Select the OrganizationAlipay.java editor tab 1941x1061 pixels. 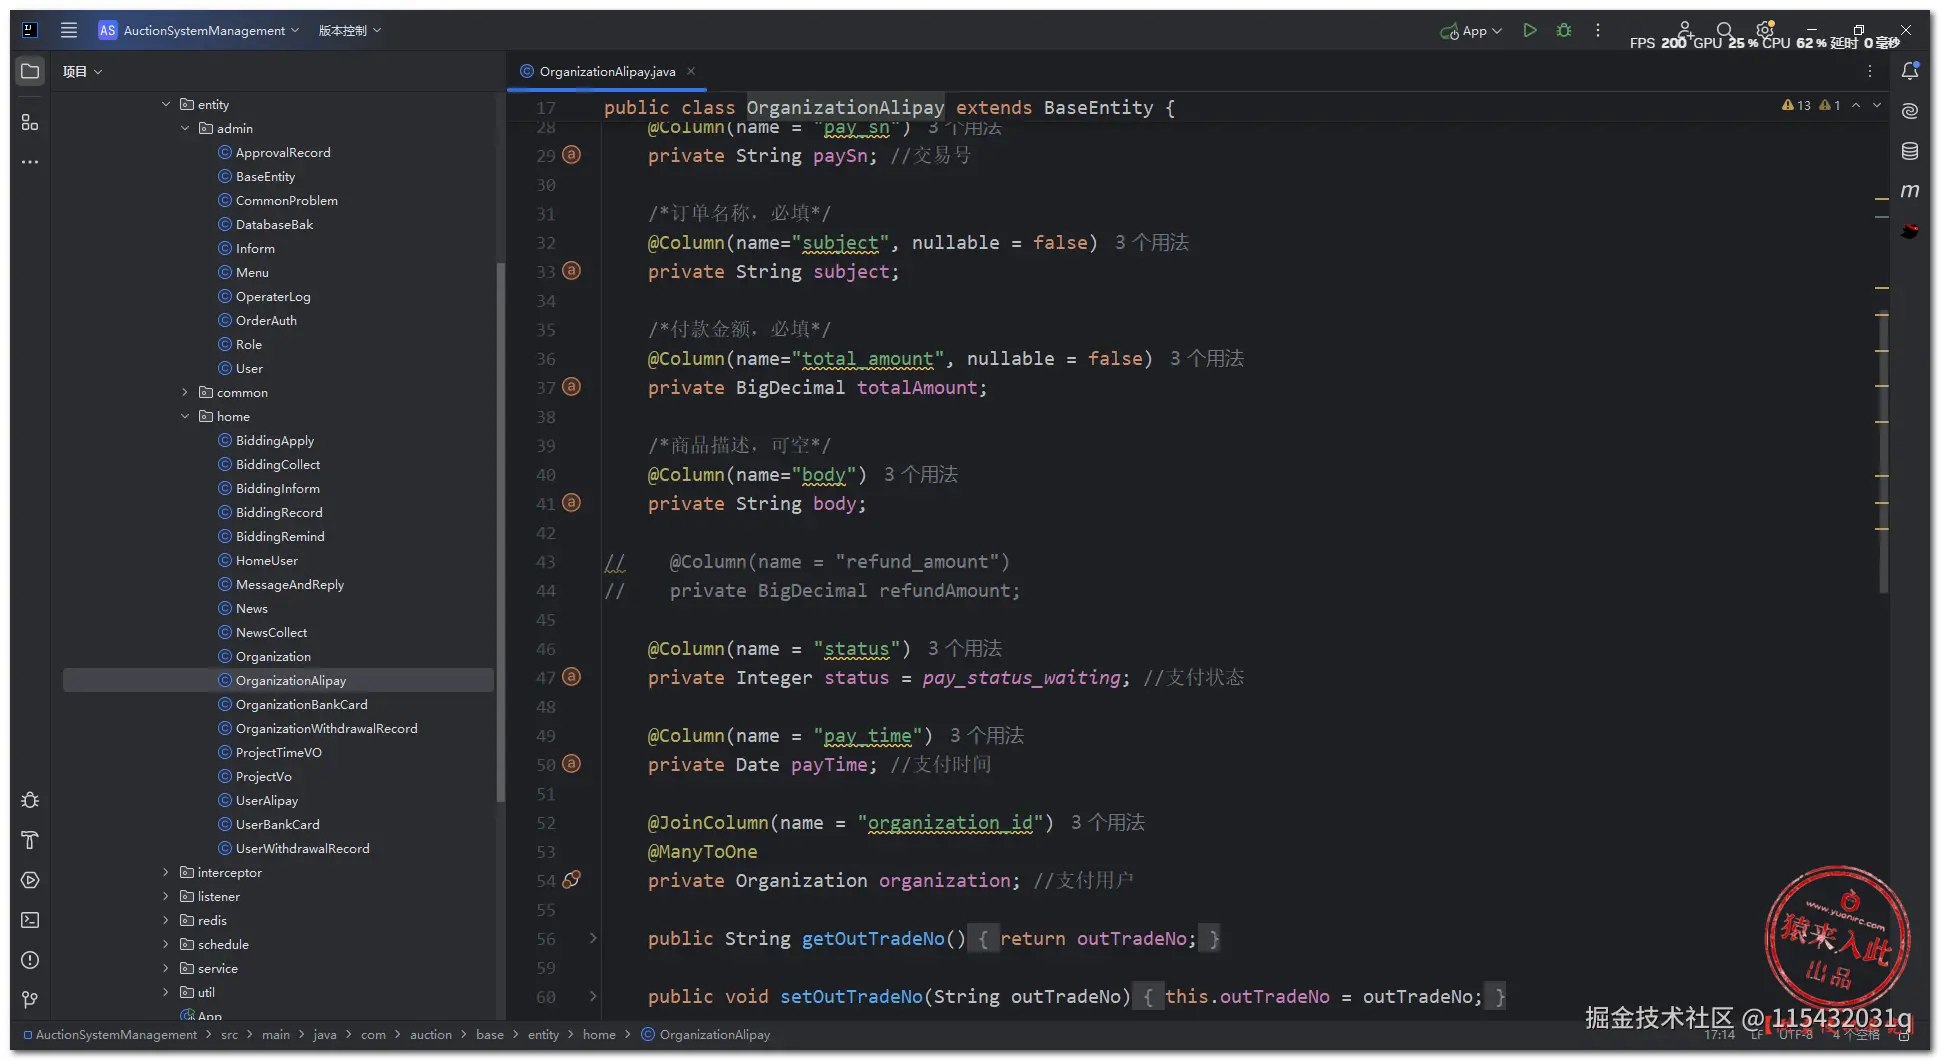(607, 71)
